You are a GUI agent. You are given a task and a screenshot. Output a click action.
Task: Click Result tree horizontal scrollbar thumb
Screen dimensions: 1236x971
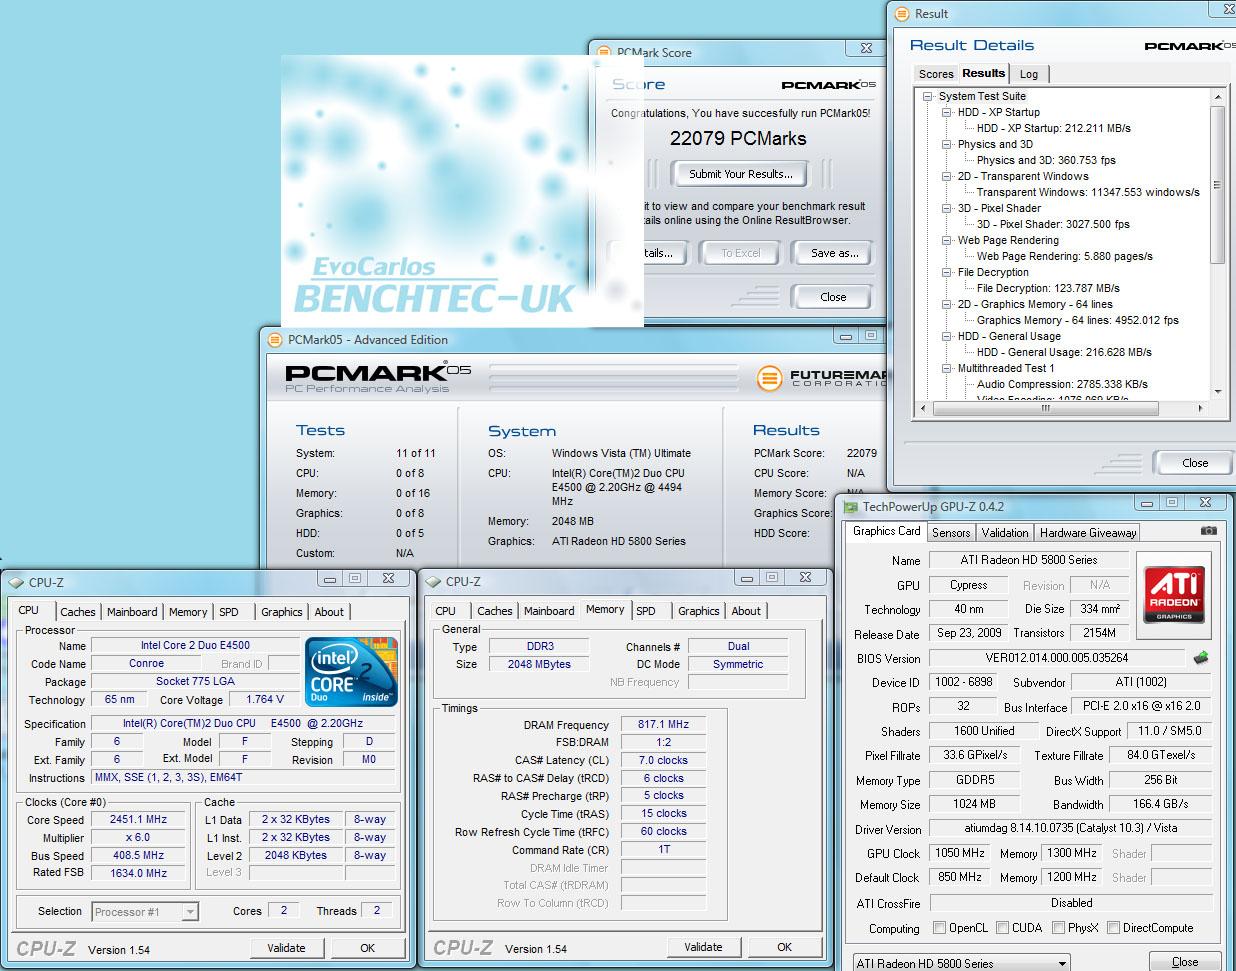point(1045,408)
